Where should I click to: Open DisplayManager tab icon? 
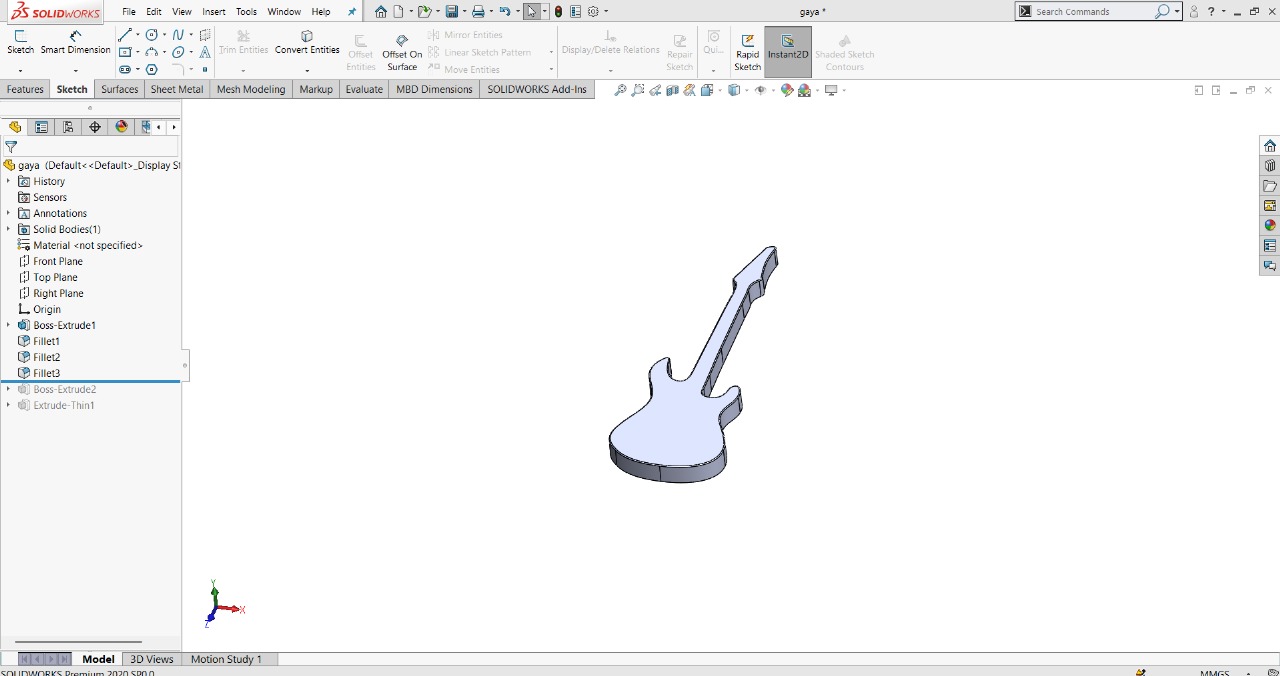tap(122, 127)
